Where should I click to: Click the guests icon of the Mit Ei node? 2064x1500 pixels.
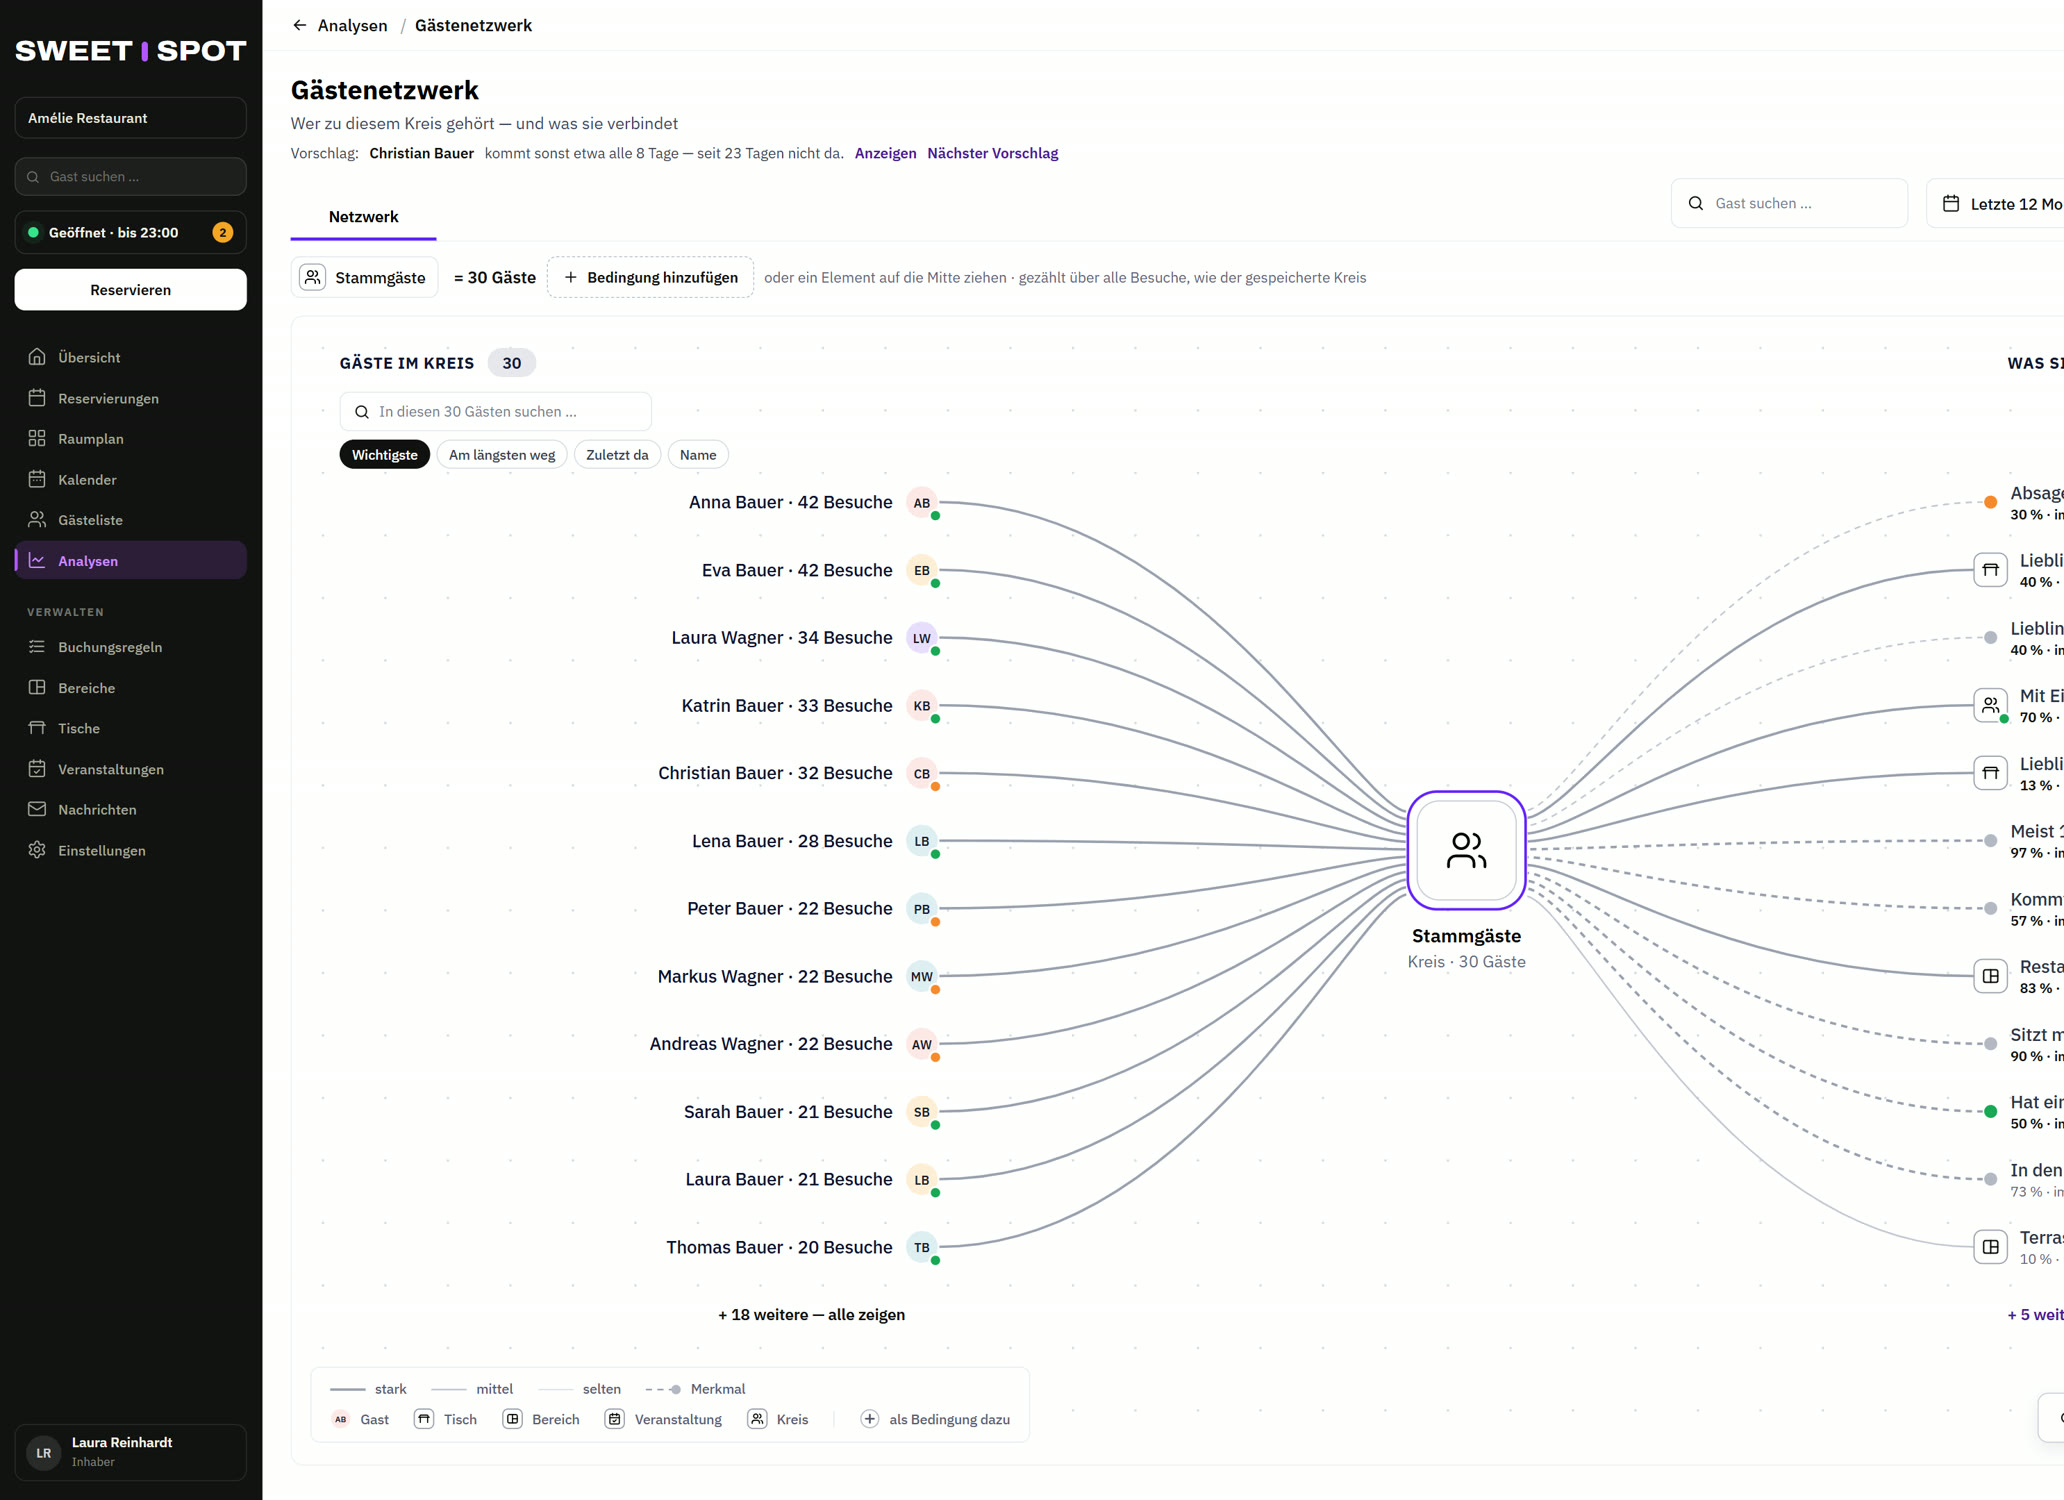(1990, 705)
